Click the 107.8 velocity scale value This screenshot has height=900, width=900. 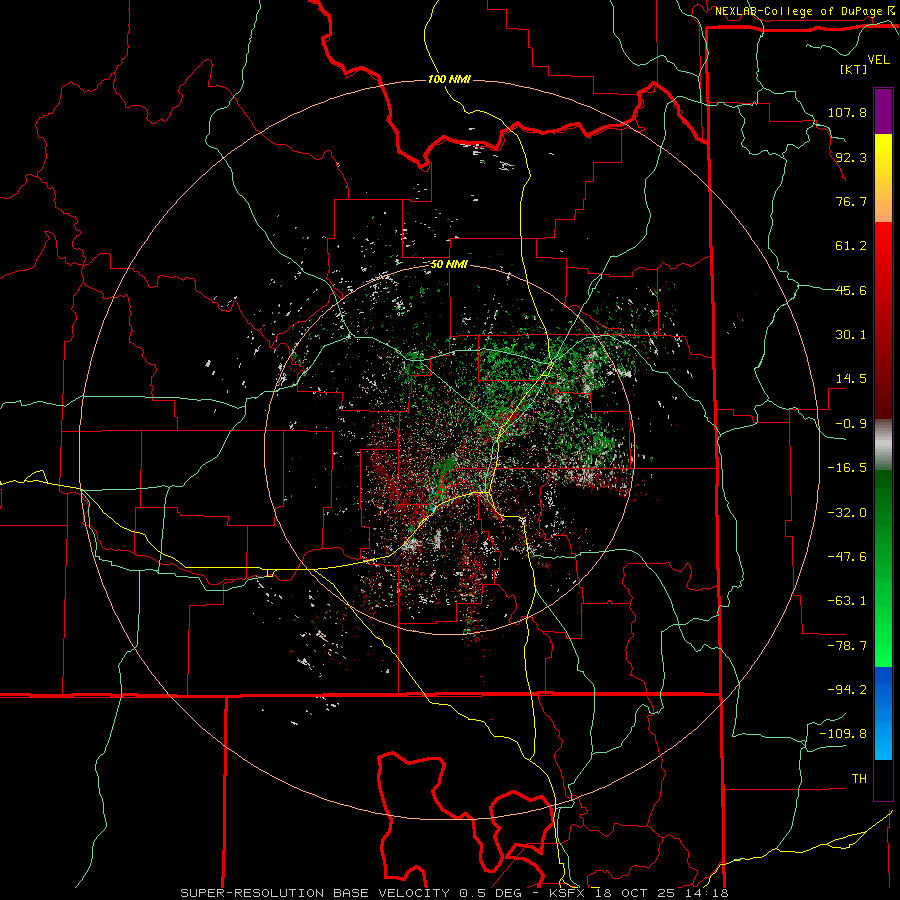tap(847, 112)
